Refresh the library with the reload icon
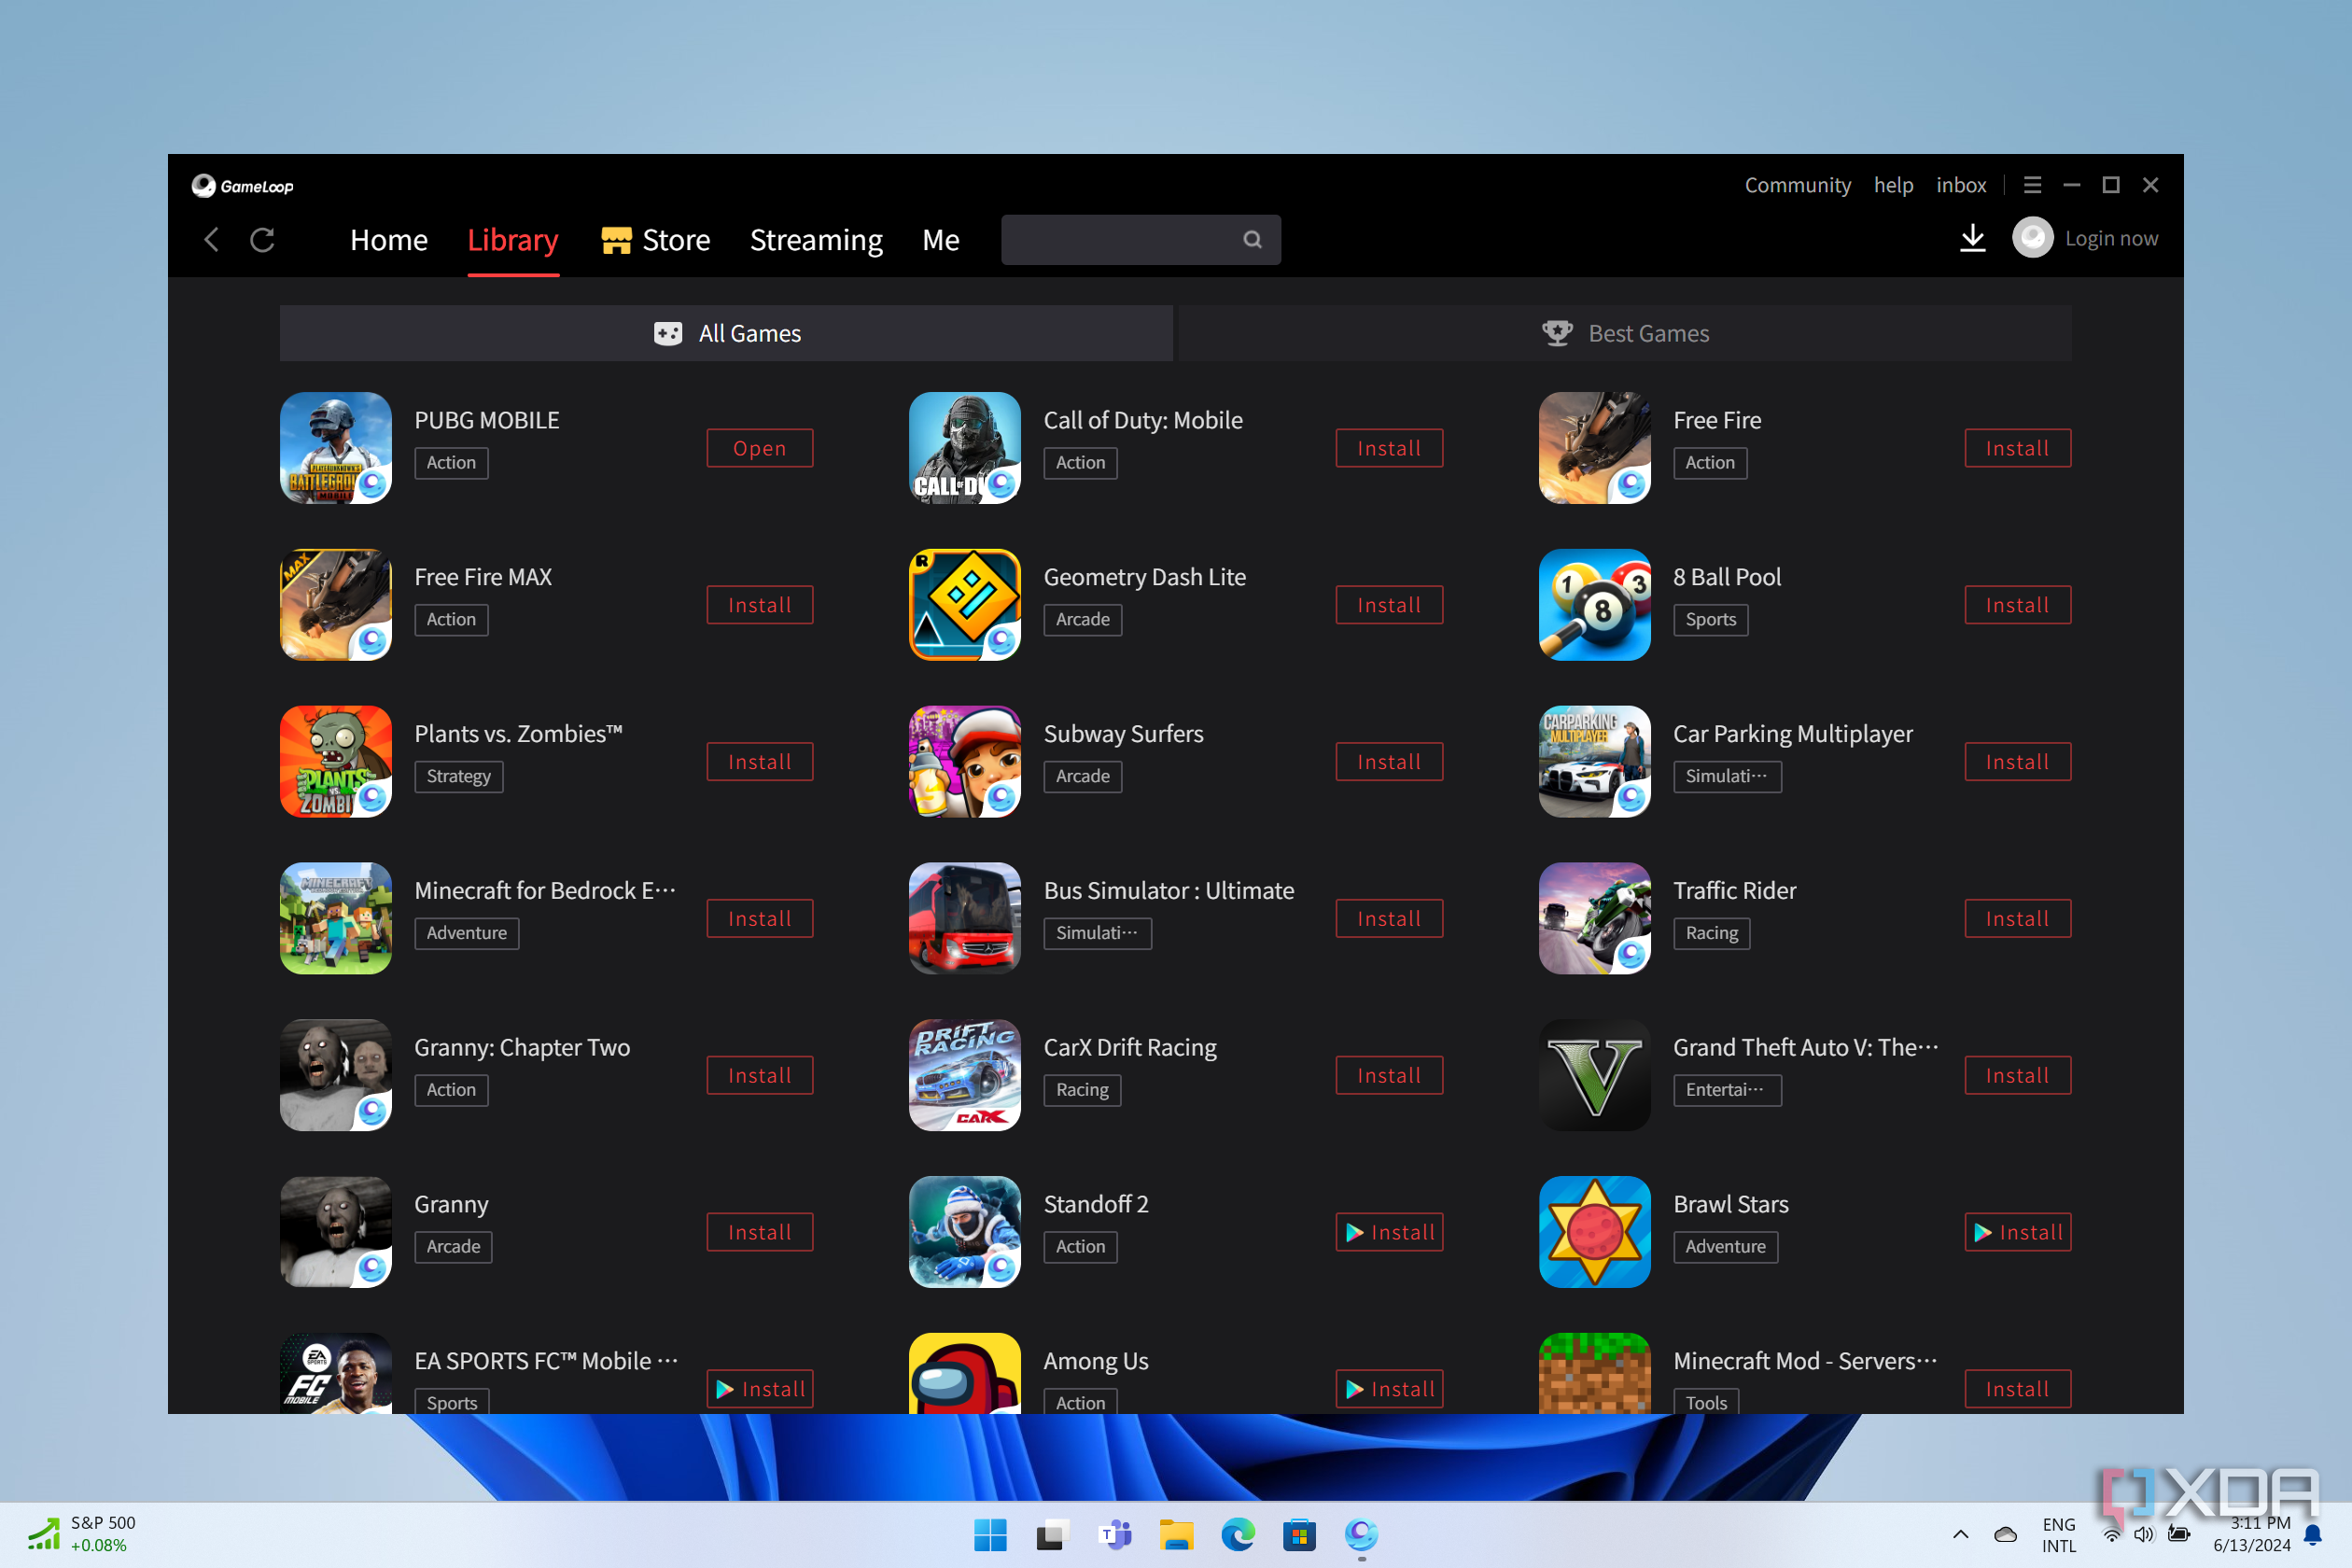 click(x=262, y=240)
